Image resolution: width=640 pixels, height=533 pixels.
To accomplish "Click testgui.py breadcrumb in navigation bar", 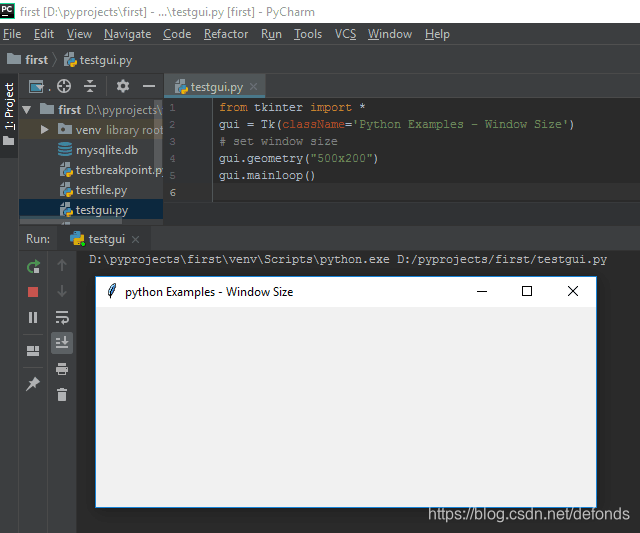I will tap(98, 60).
